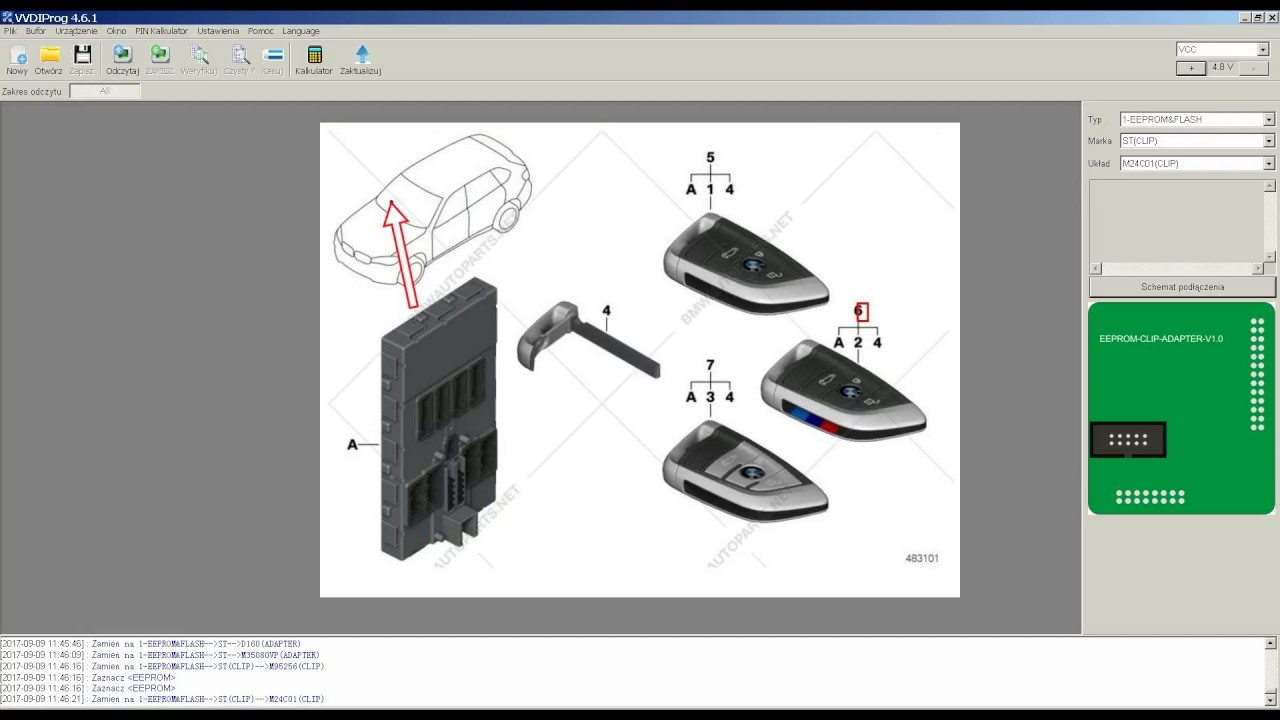This screenshot has width=1280, height=720.
Task: Click the Schemat podłączenia button
Action: coord(1182,287)
